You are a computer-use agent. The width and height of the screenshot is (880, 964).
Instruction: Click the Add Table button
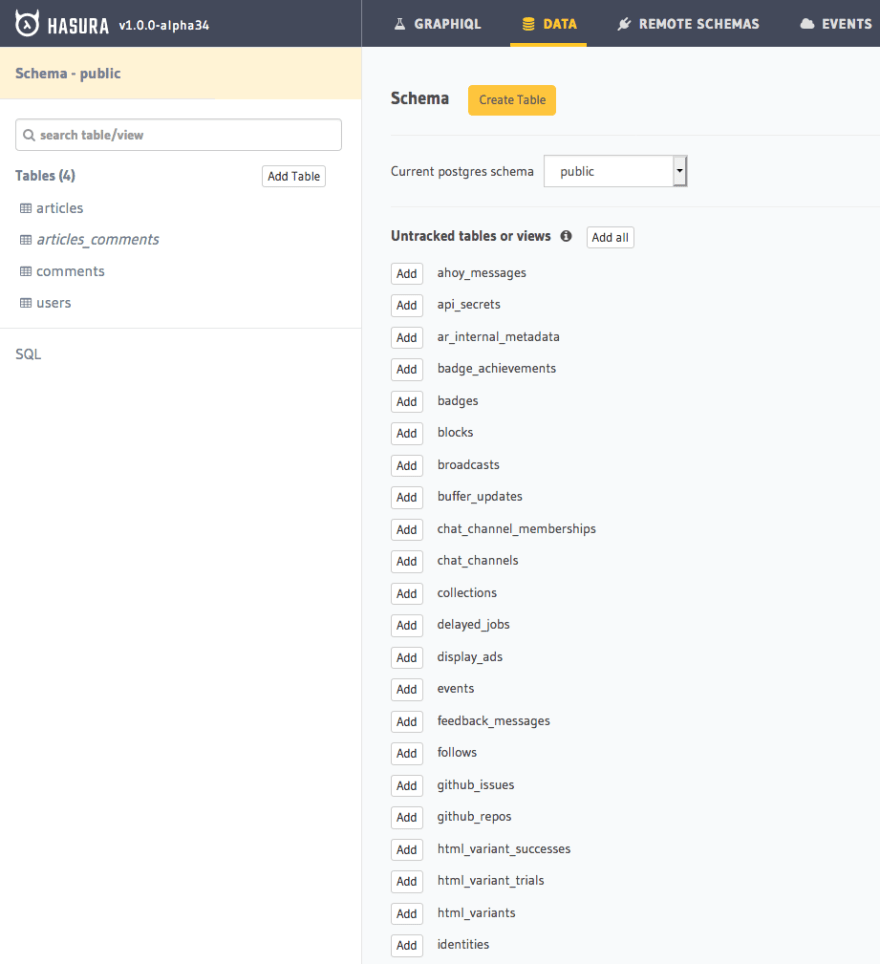[294, 176]
